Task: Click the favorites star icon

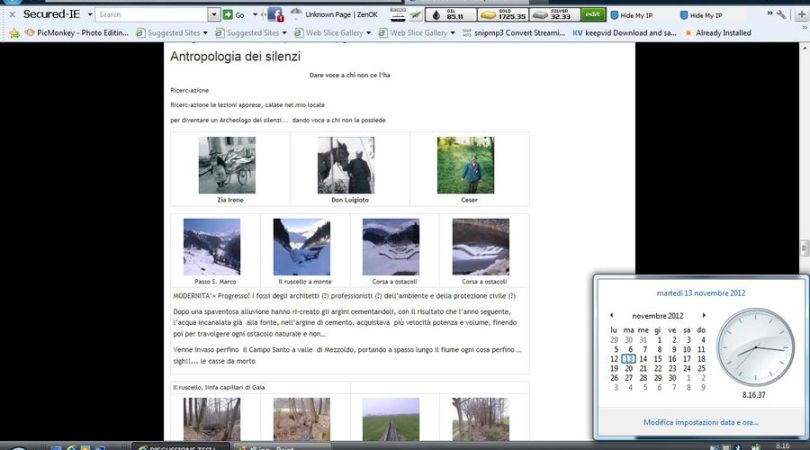Action: tap(14, 33)
